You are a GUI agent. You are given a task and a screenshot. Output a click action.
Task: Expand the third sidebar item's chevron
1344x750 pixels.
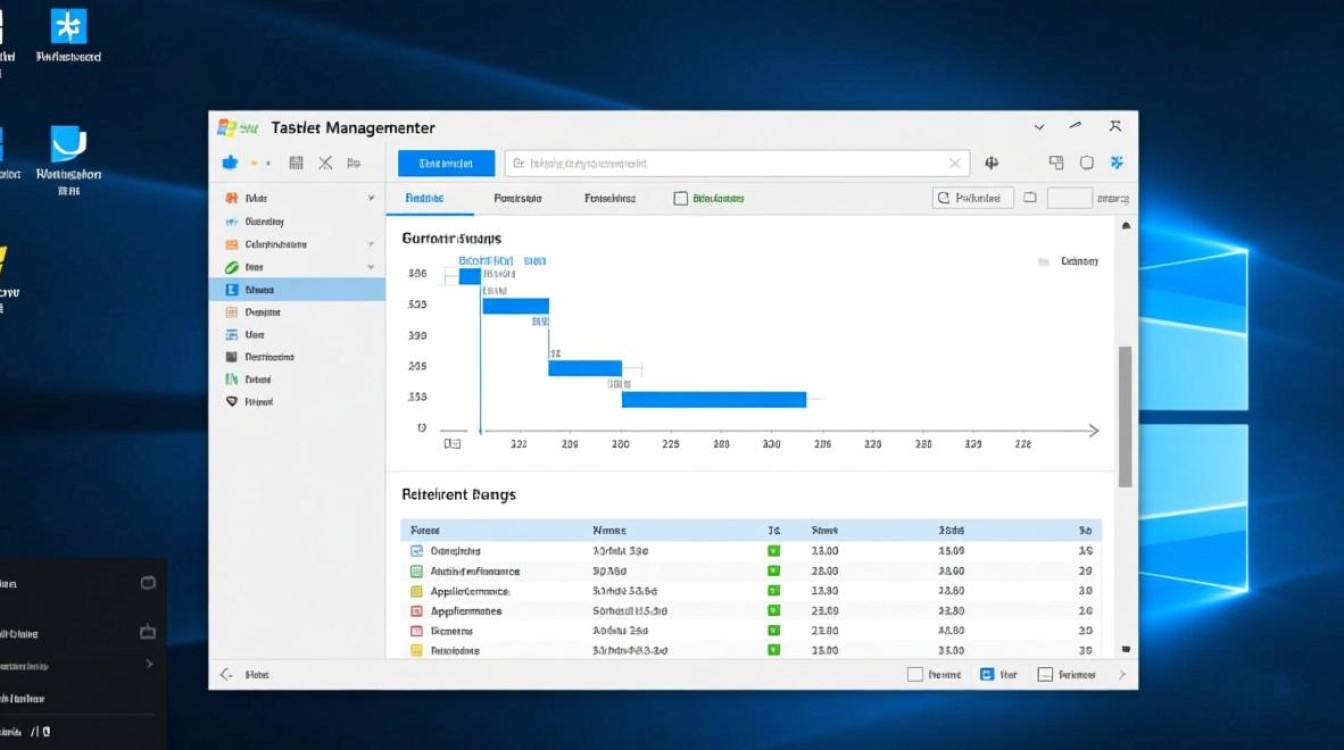click(371, 245)
